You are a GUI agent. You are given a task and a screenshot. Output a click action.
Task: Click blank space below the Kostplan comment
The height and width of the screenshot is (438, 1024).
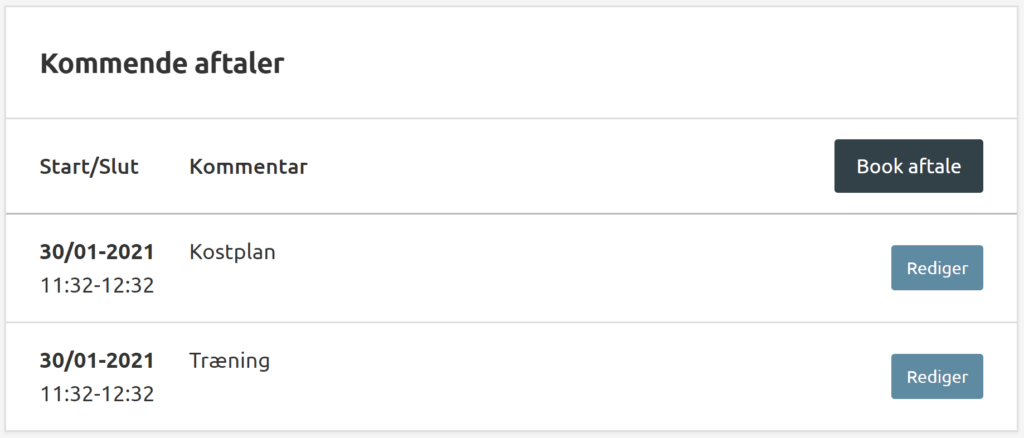(x=232, y=292)
